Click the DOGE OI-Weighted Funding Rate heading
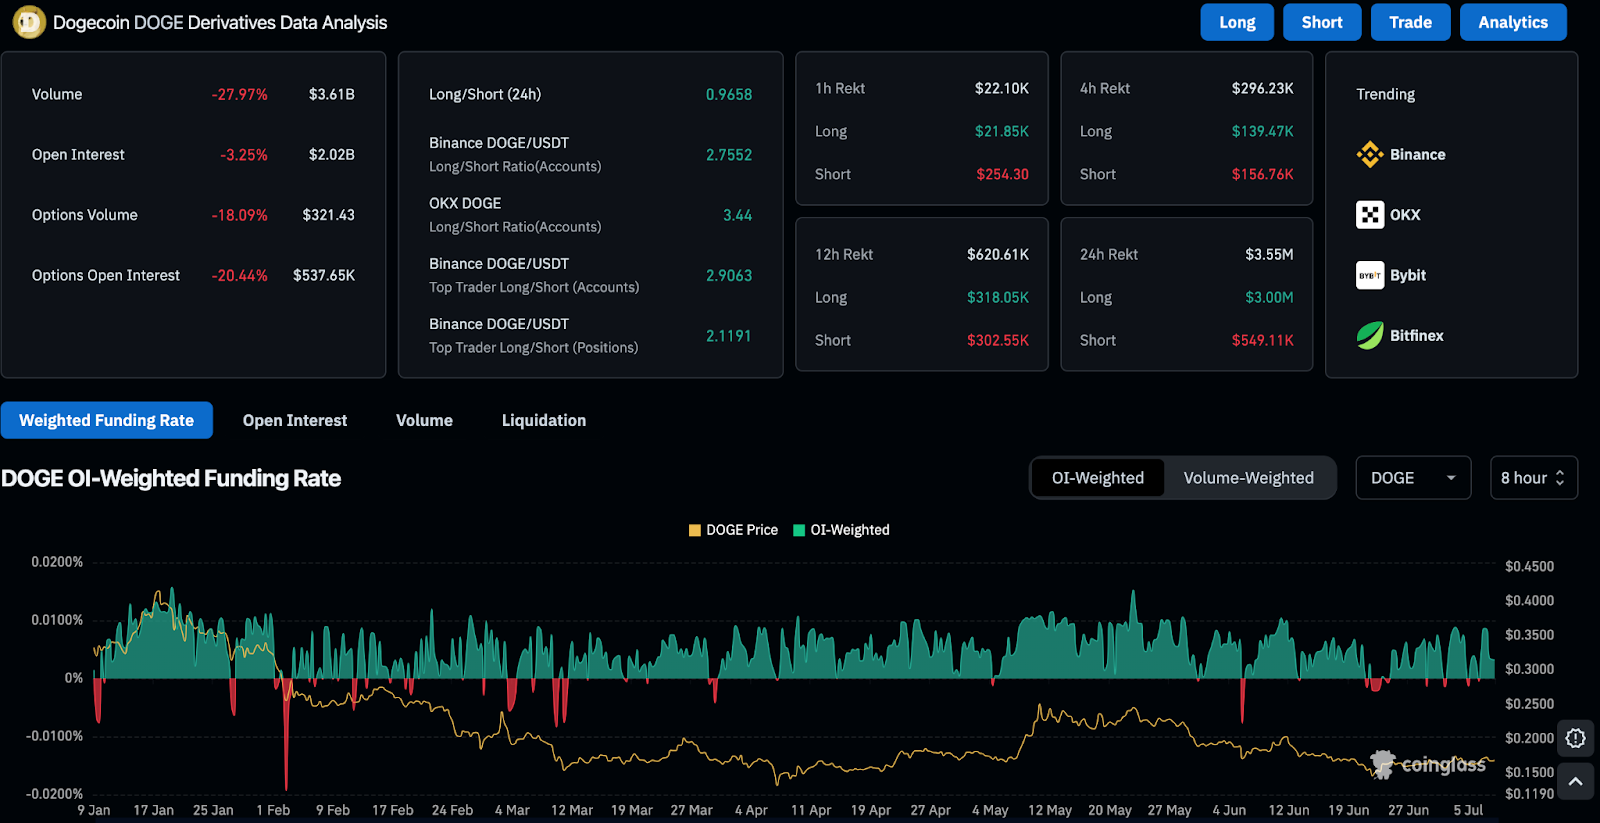 click(171, 478)
